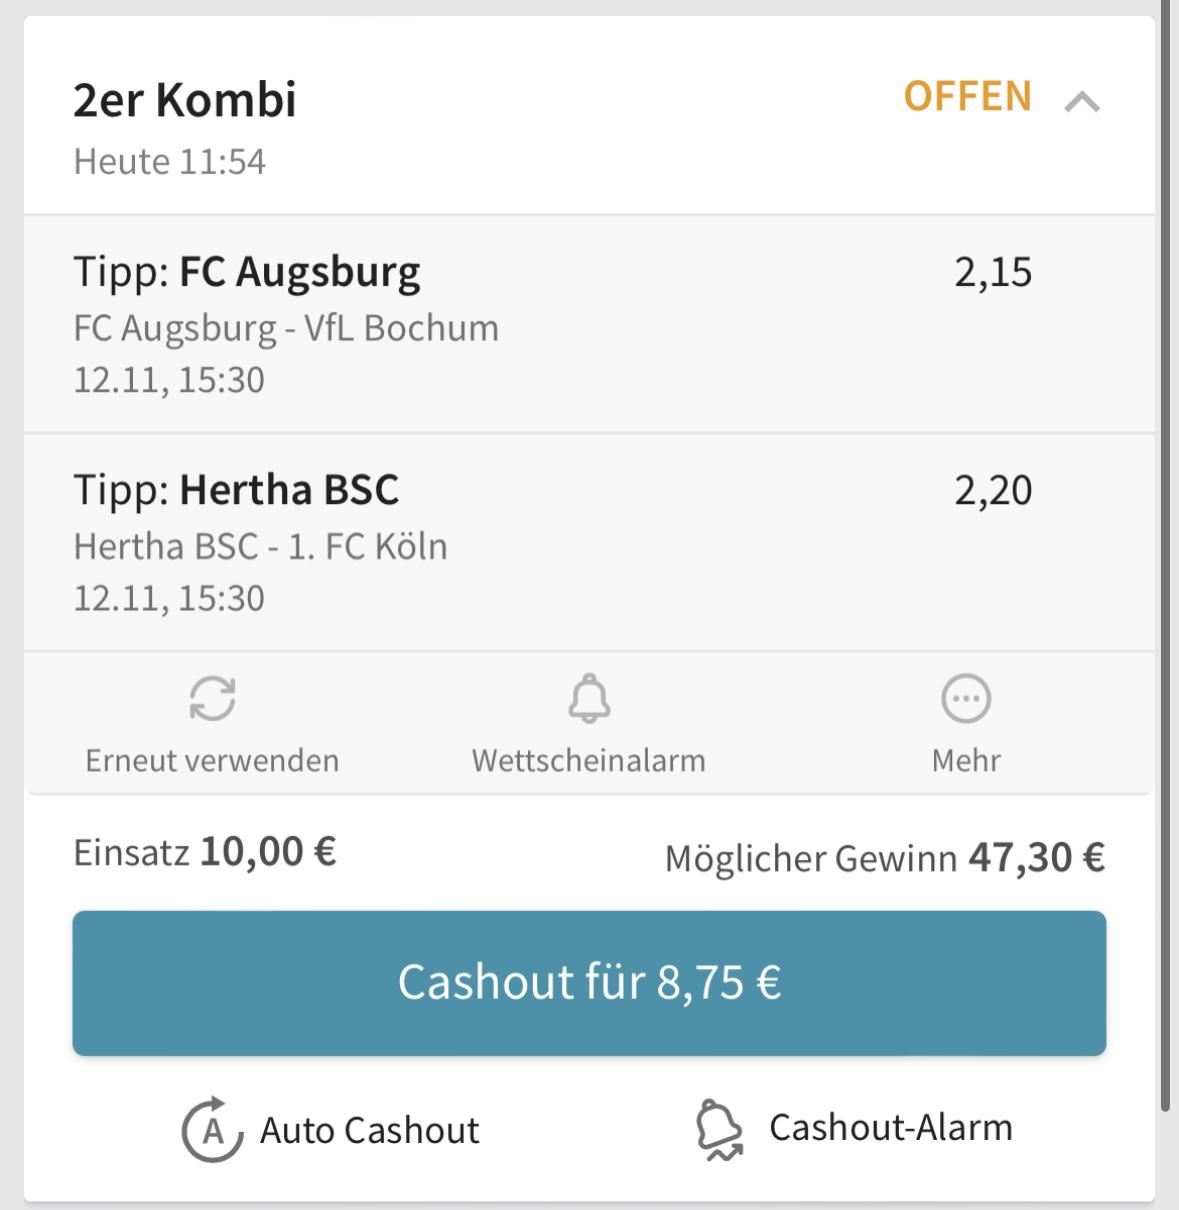Click the 2,20 odds value
1179x1210 pixels.
993,490
